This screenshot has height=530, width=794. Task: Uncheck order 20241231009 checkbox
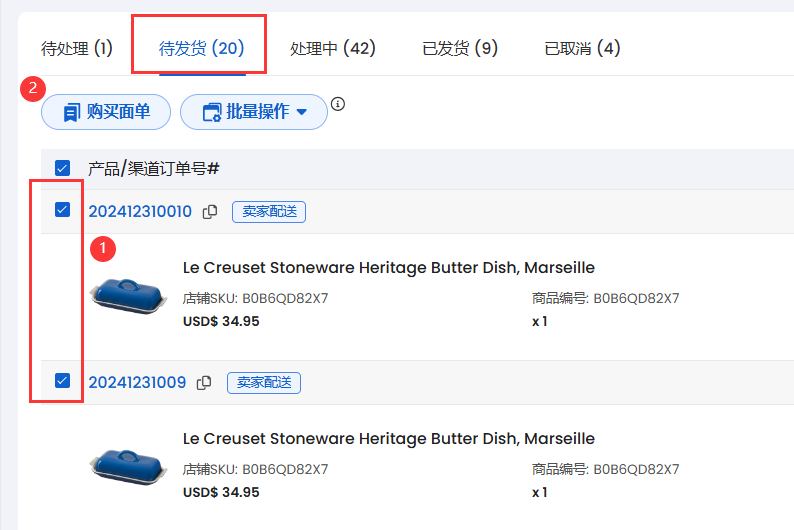[x=62, y=380]
